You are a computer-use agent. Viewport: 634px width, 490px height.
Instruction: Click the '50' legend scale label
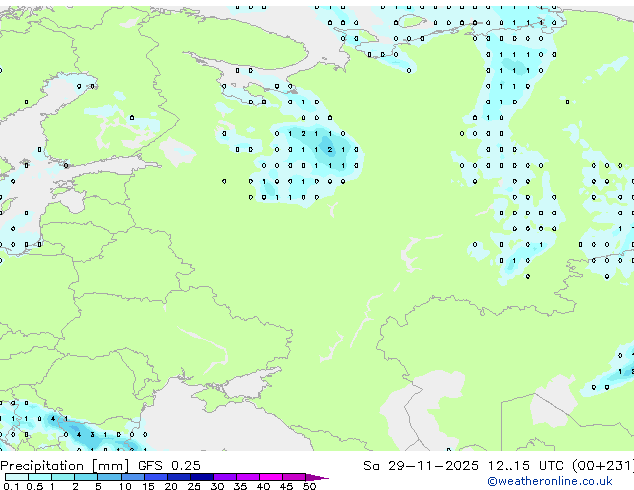(309, 486)
